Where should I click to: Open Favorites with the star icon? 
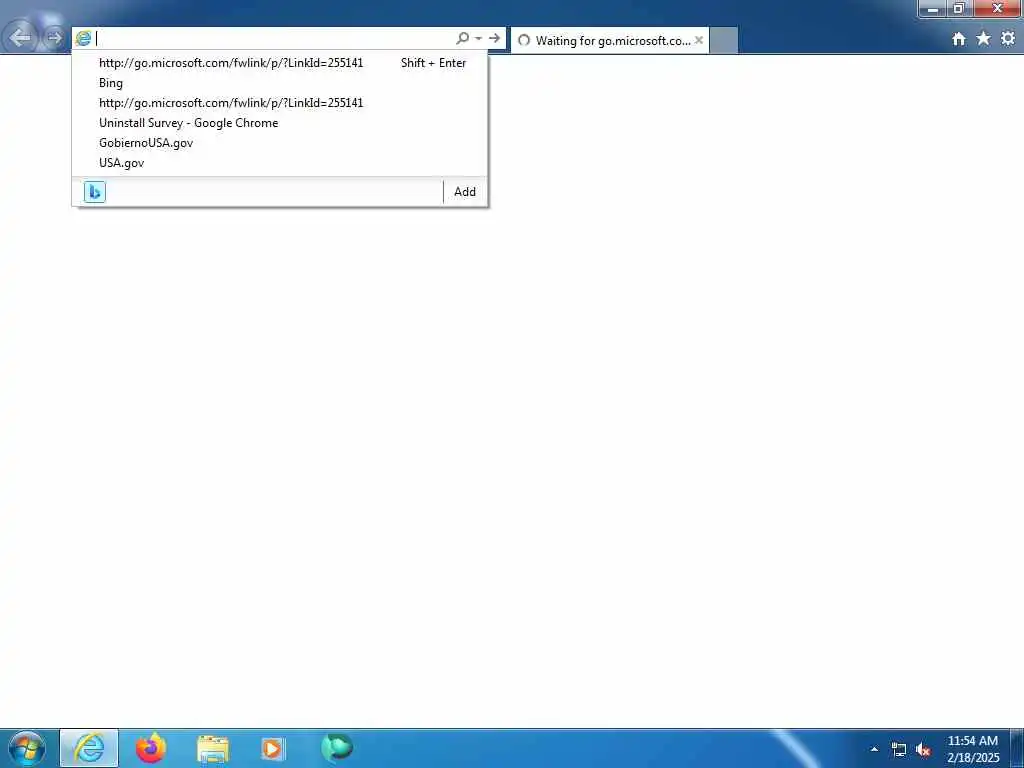tap(984, 39)
